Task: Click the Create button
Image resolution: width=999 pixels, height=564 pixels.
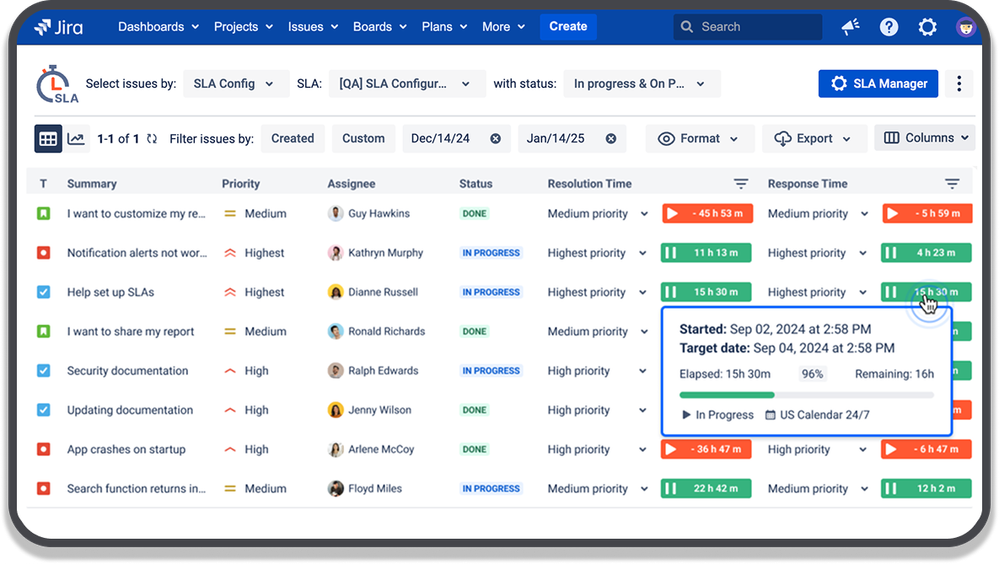Action: tap(568, 27)
